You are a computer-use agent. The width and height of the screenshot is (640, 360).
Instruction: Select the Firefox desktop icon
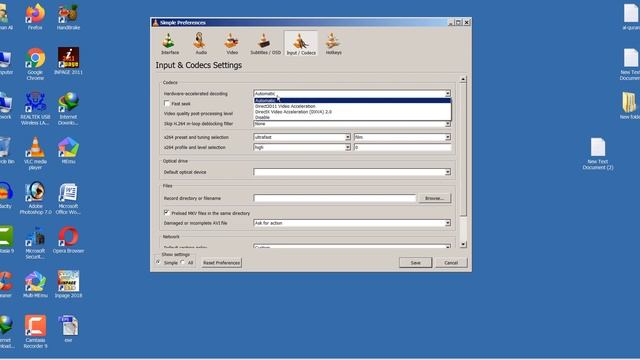click(35, 17)
